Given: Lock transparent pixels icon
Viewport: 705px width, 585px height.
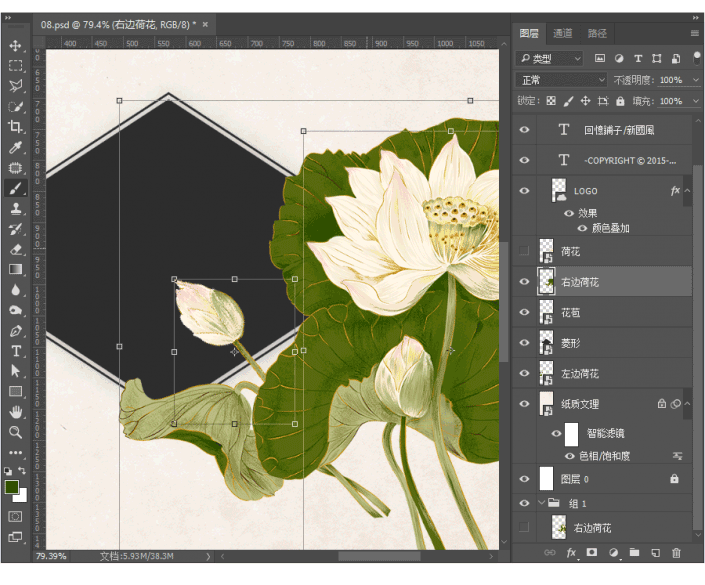Looking at the screenshot, I should click(551, 101).
